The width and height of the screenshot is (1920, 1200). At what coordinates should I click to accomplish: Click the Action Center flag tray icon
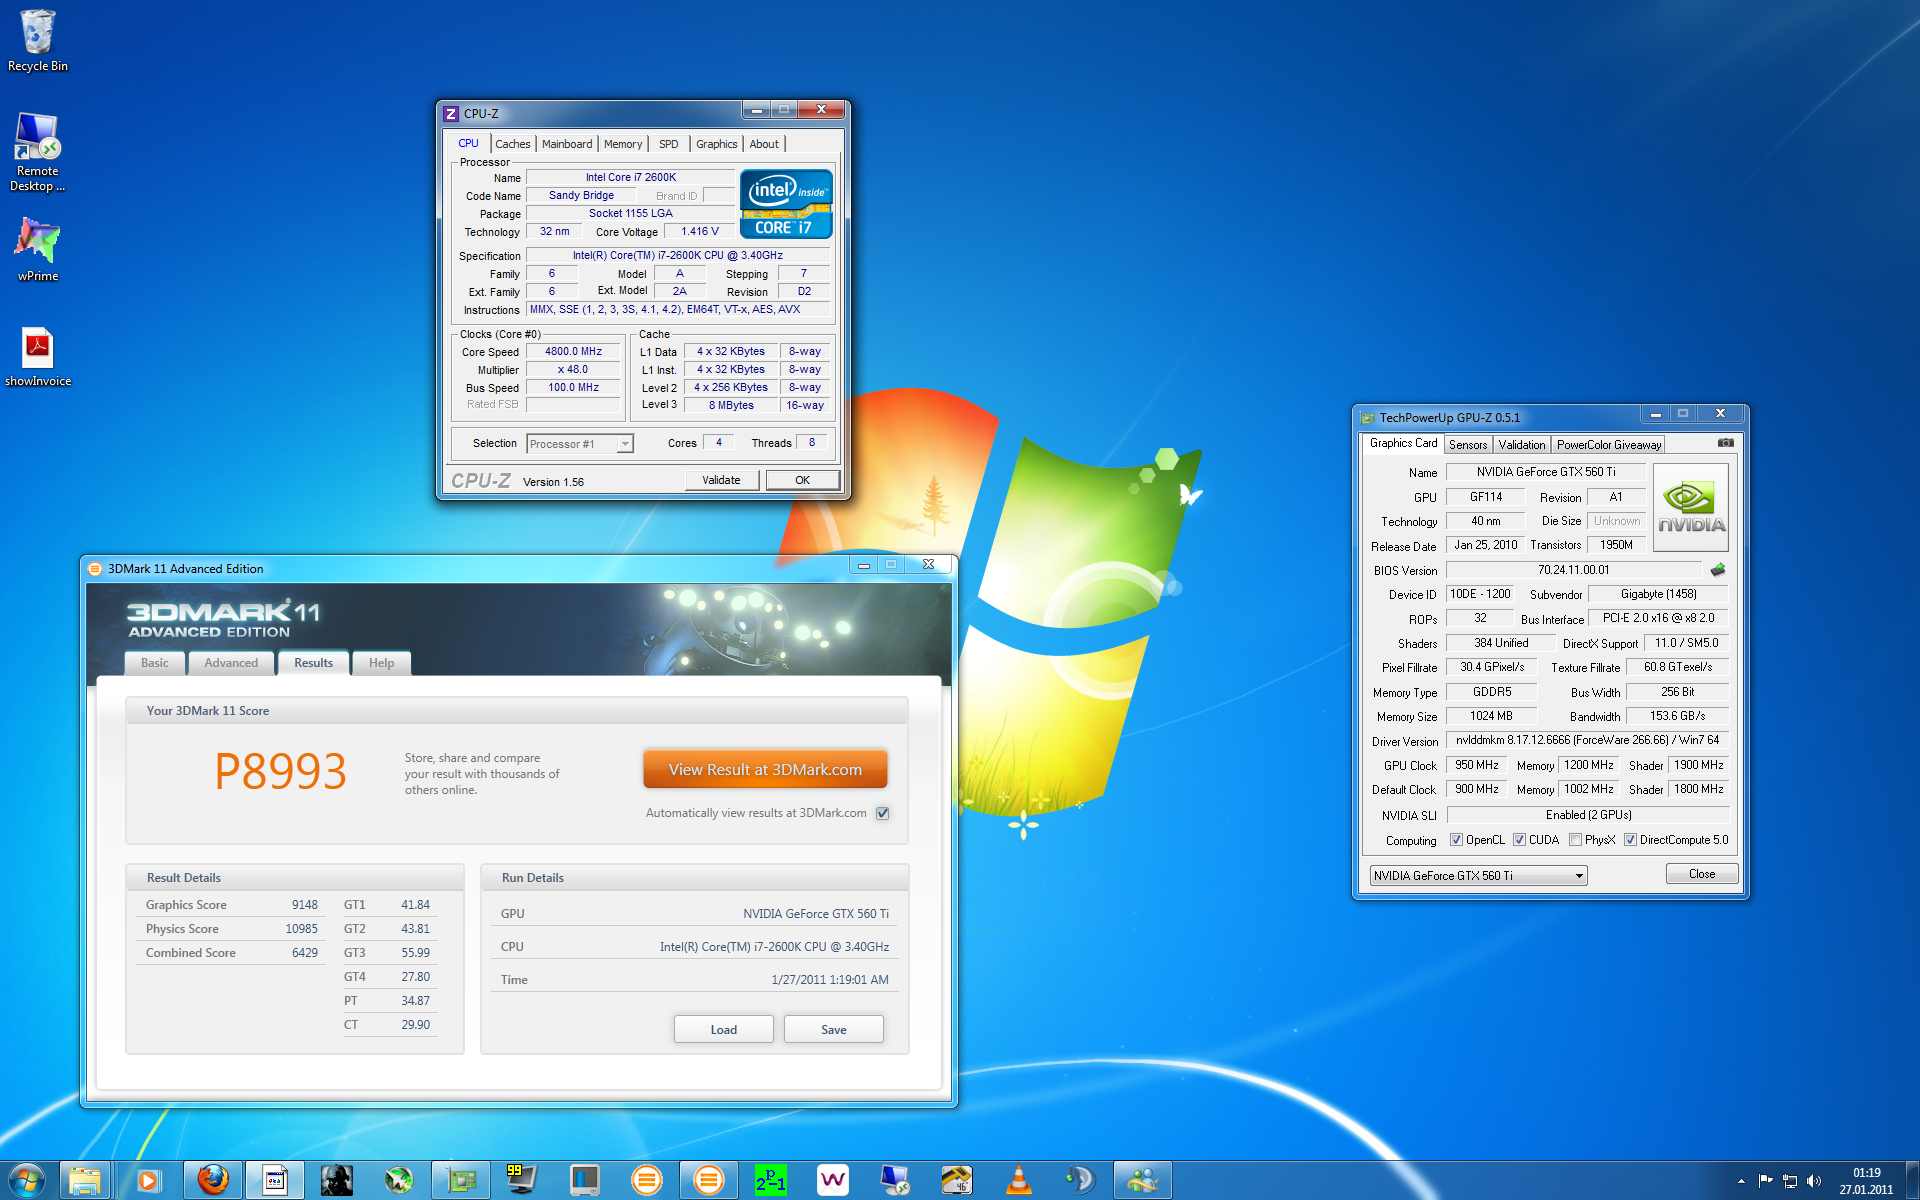click(x=1765, y=1181)
